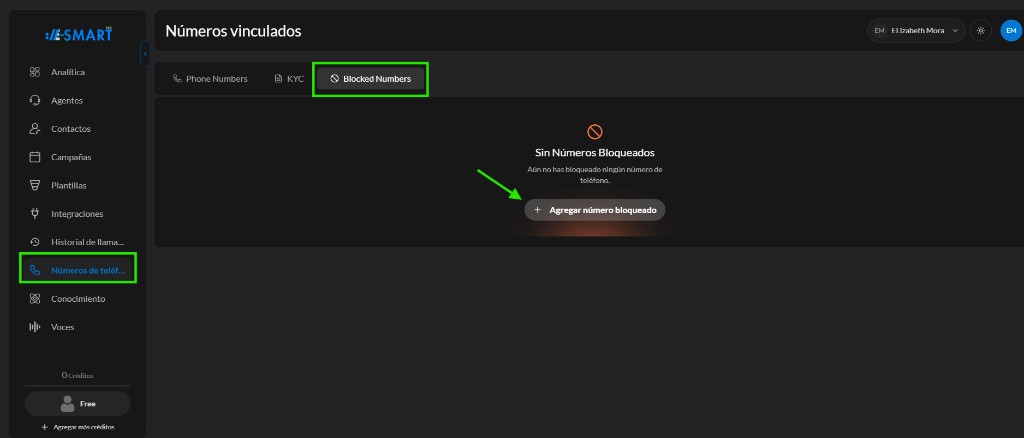This screenshot has width=1024, height=438.
Task: Open Conocimiento atom icon
Action: 35,299
